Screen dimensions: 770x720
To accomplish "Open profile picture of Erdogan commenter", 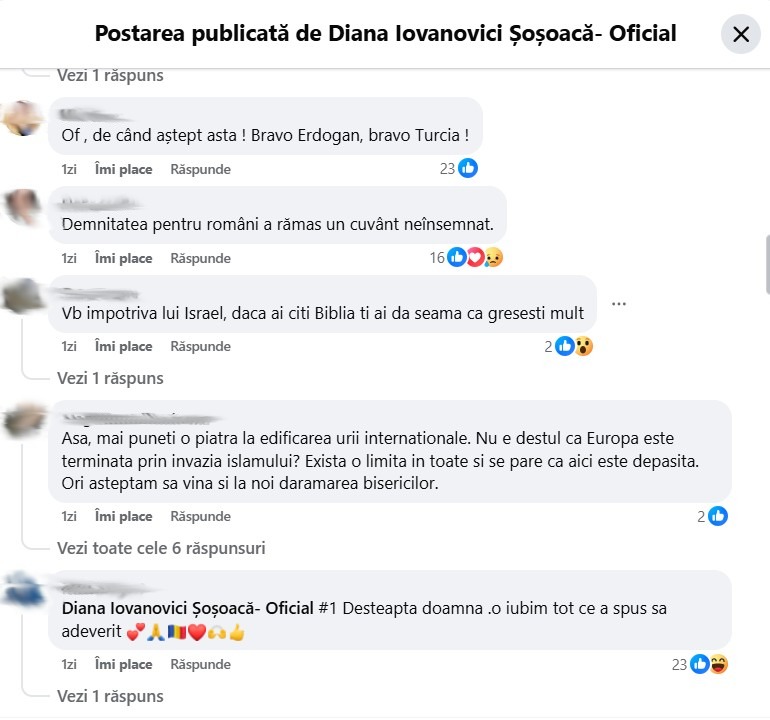I will pyautogui.click(x=22, y=119).
